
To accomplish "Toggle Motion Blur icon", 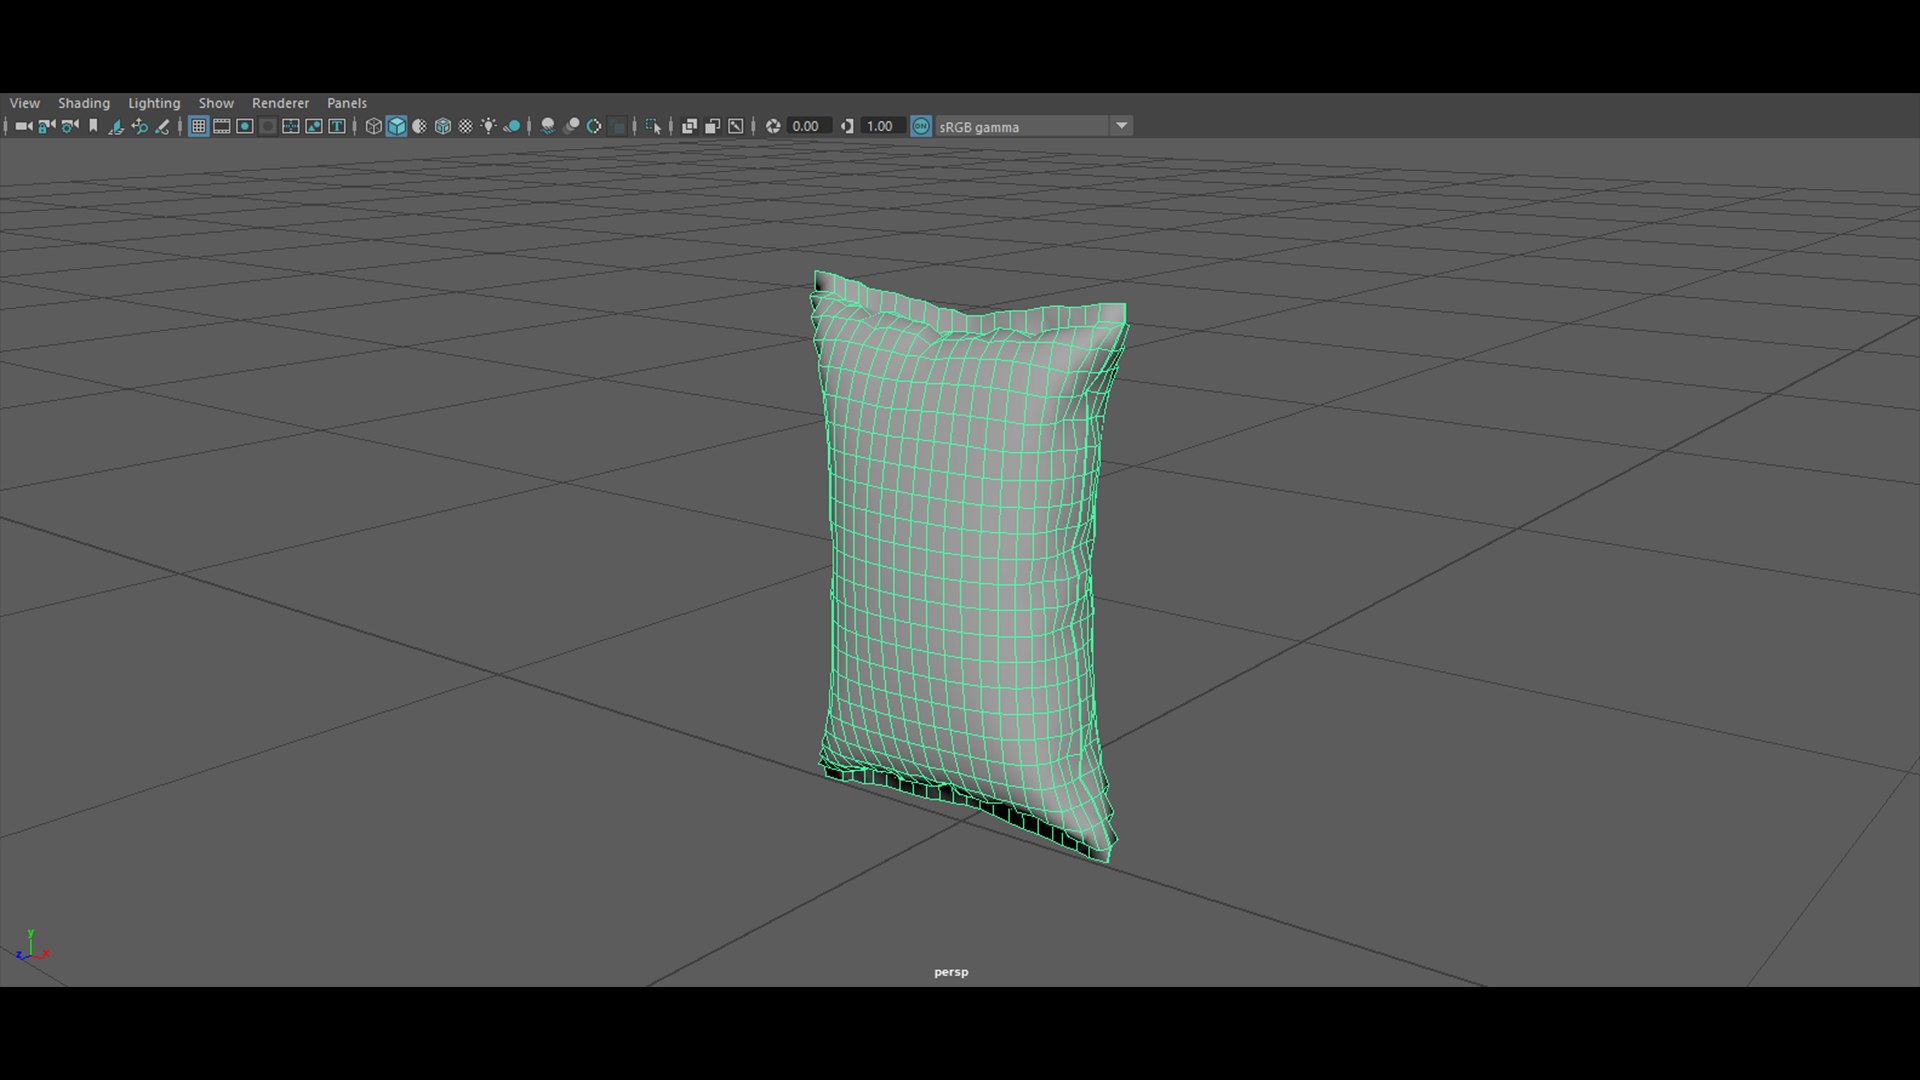I will [571, 126].
